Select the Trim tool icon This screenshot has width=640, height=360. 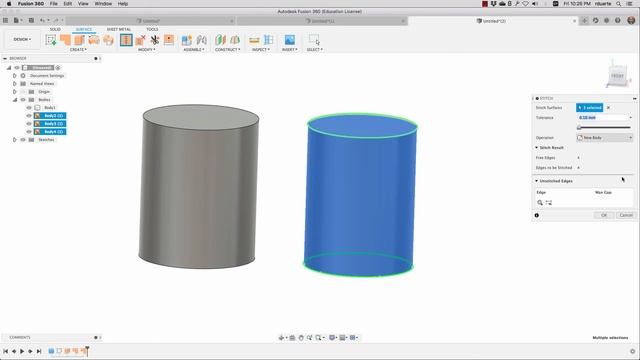tap(155, 40)
